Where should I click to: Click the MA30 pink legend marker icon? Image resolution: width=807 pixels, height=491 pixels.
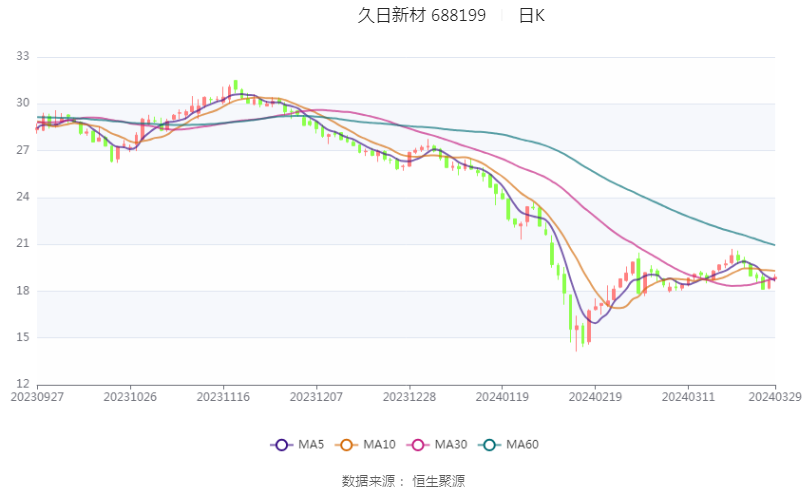coord(421,444)
